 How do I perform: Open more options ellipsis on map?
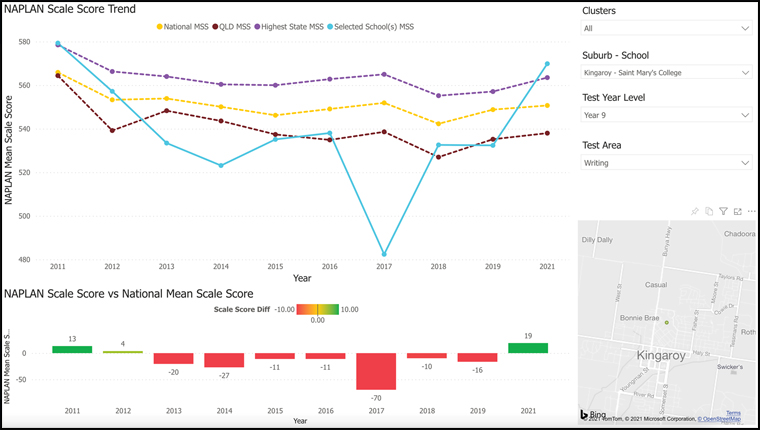click(x=750, y=211)
